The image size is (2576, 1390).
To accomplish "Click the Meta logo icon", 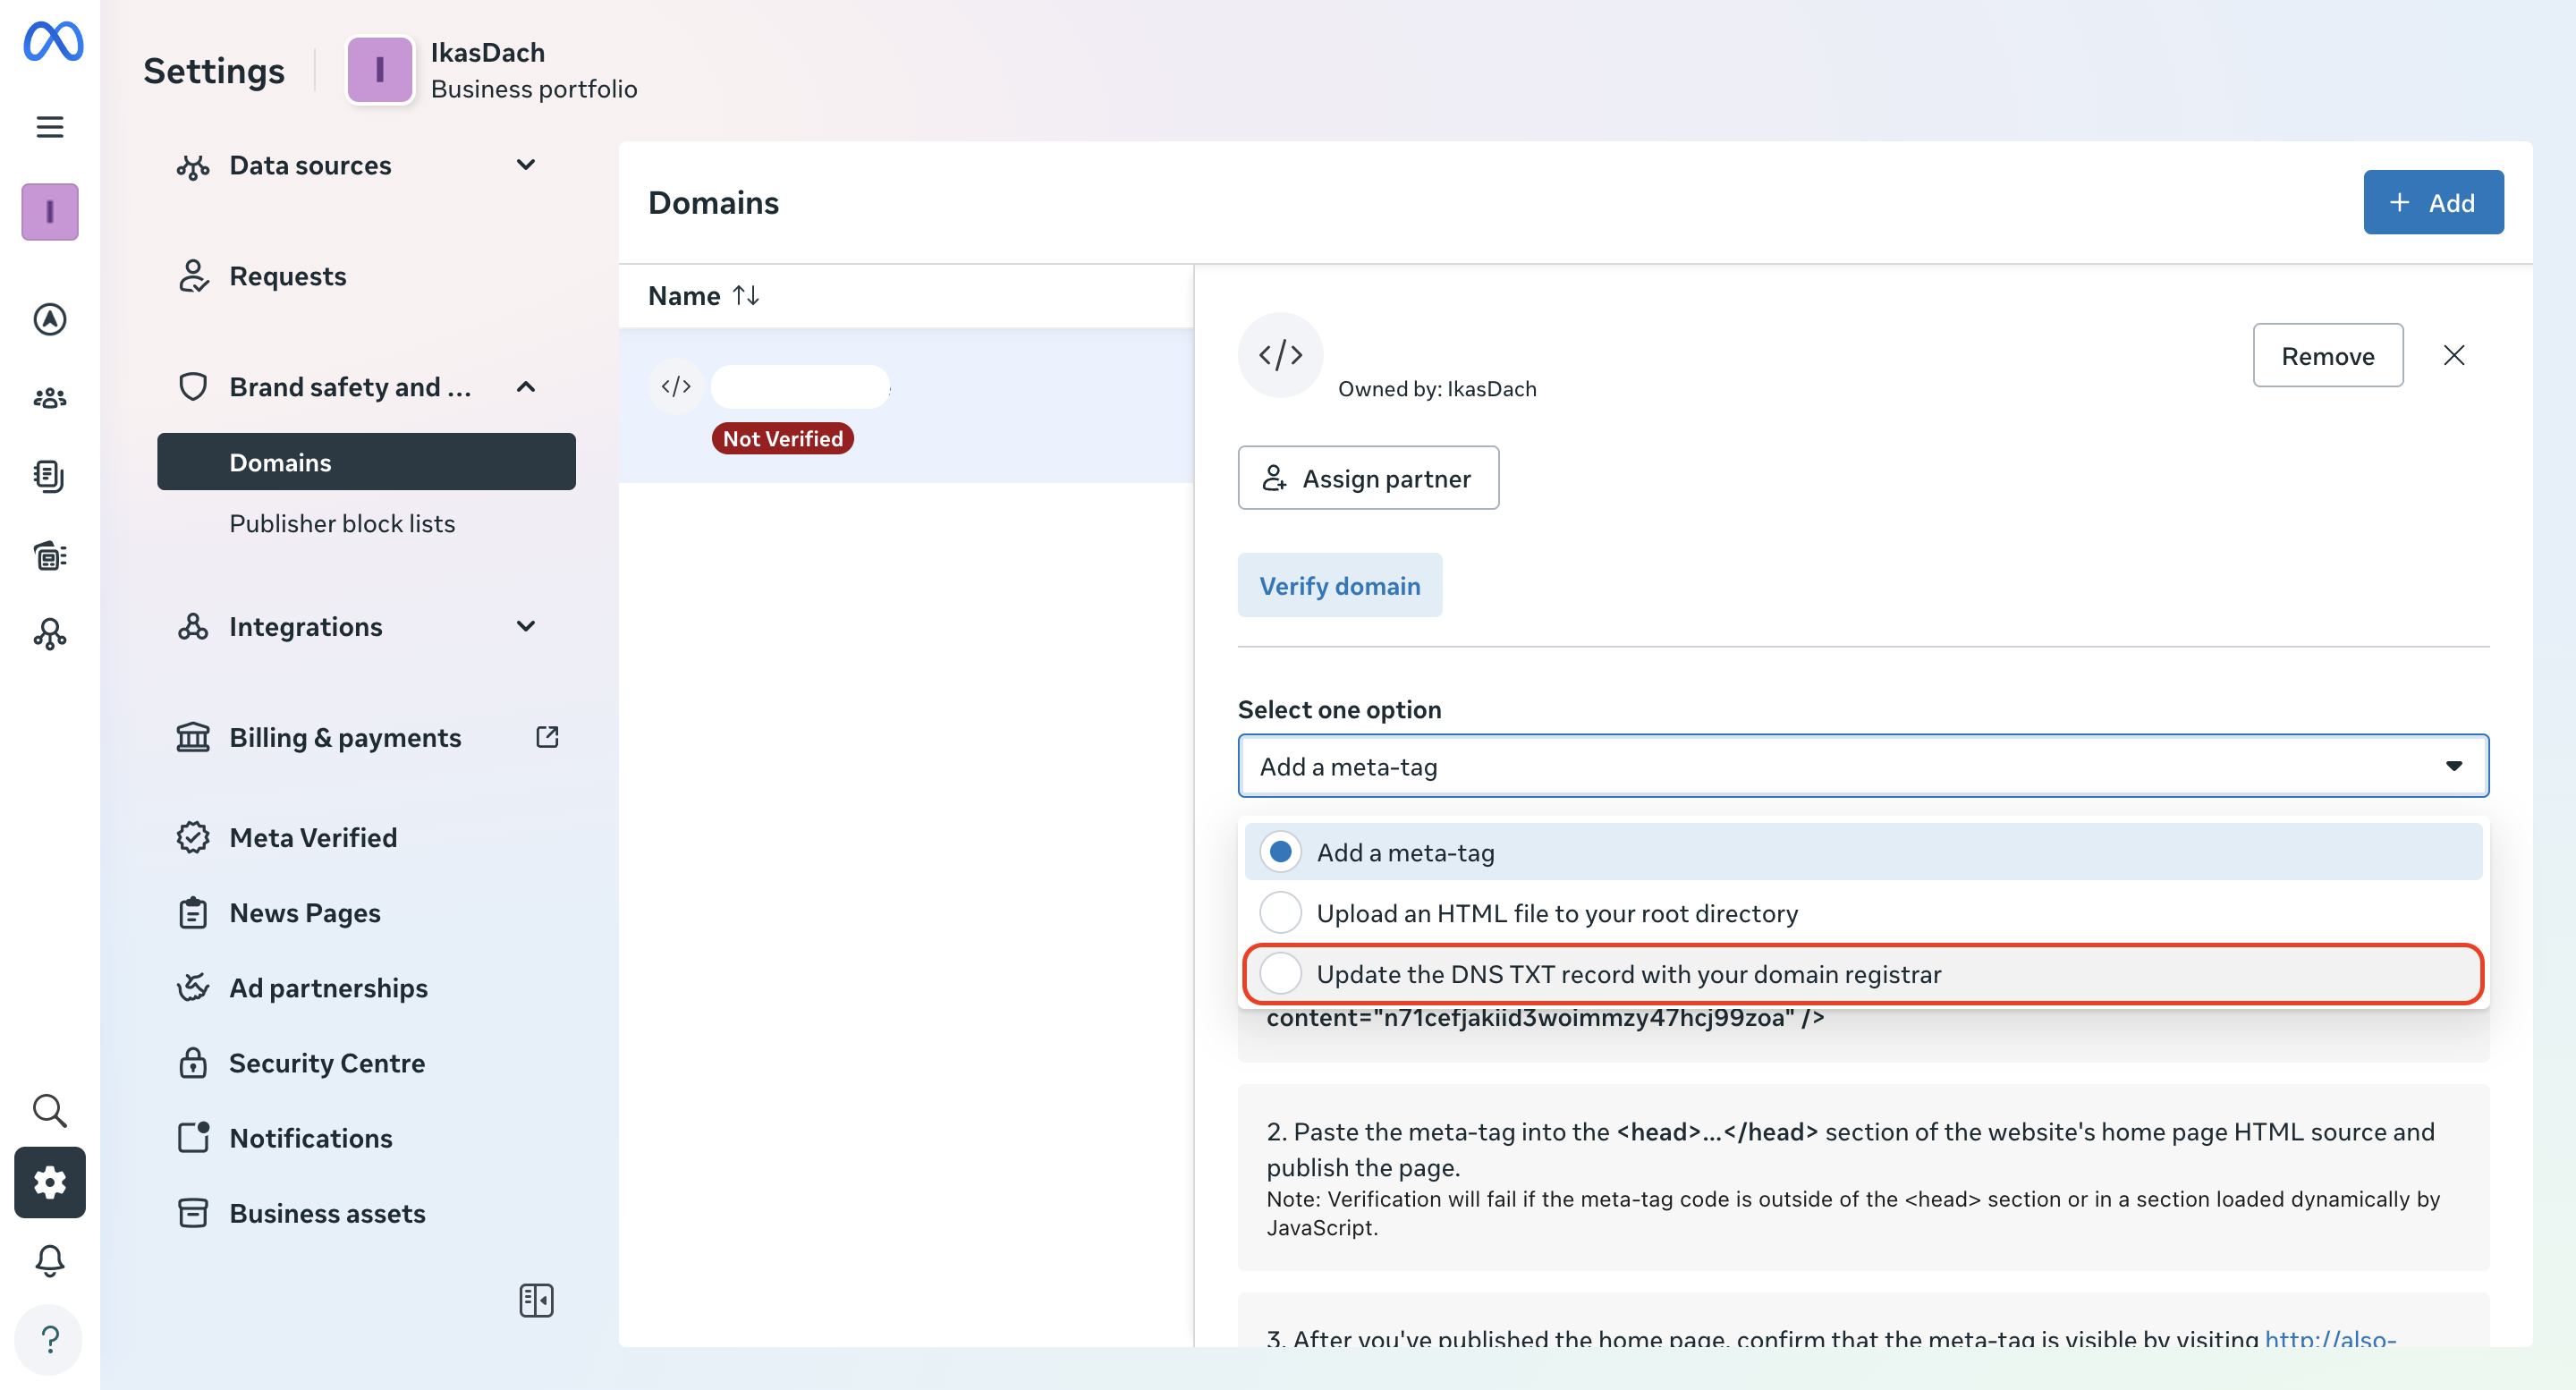I will click(x=52, y=41).
